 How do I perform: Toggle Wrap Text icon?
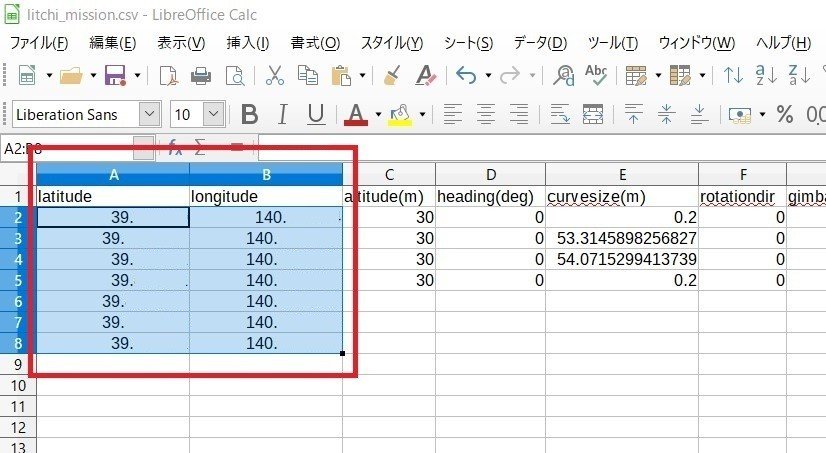[x=559, y=114]
